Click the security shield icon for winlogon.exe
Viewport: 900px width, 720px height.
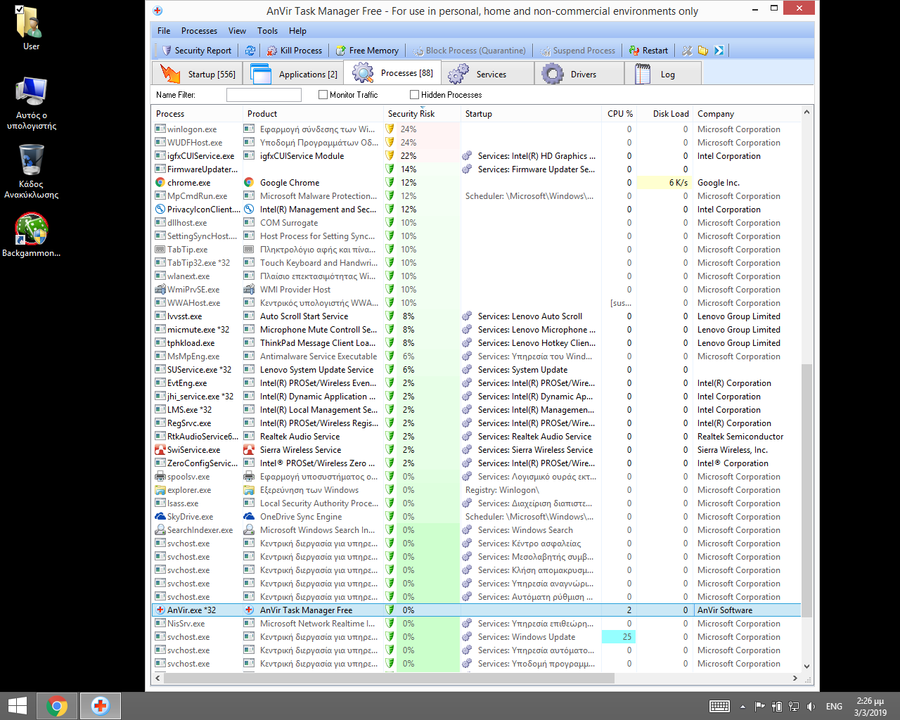[x=390, y=129]
